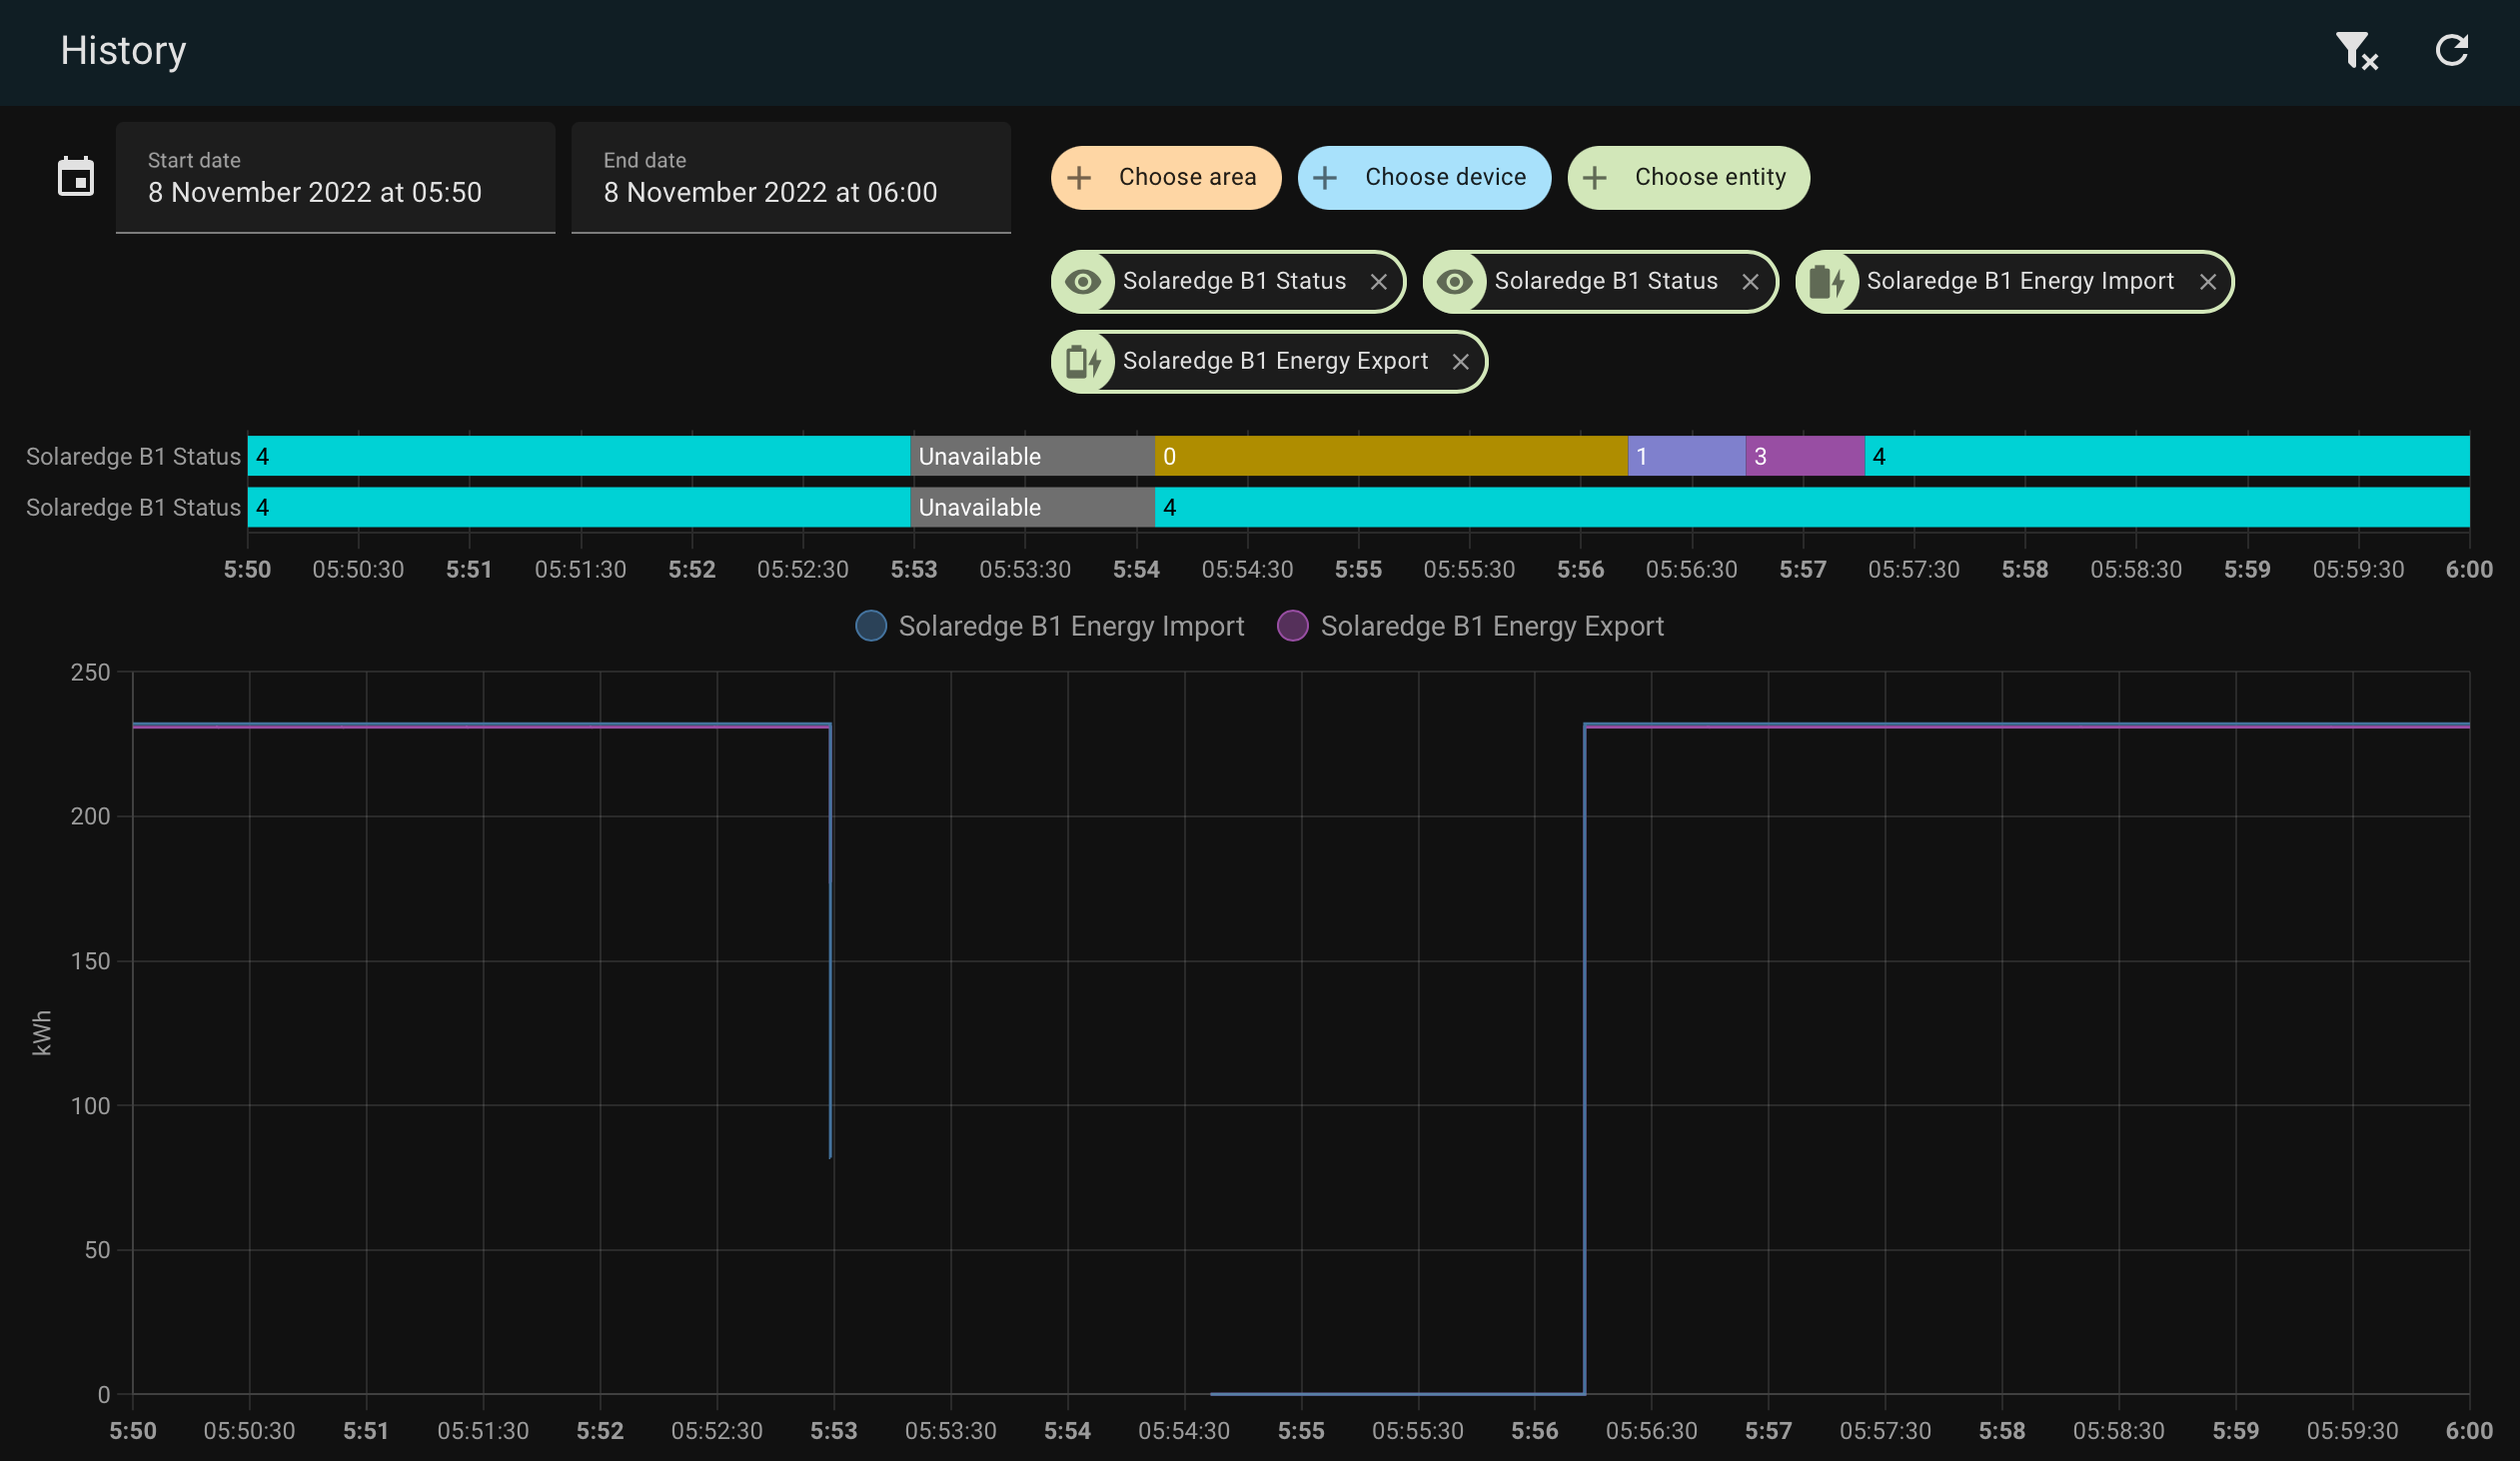Hide the Energy Import series via legend circle
Screen dimensions: 2520x1461
click(x=870, y=626)
